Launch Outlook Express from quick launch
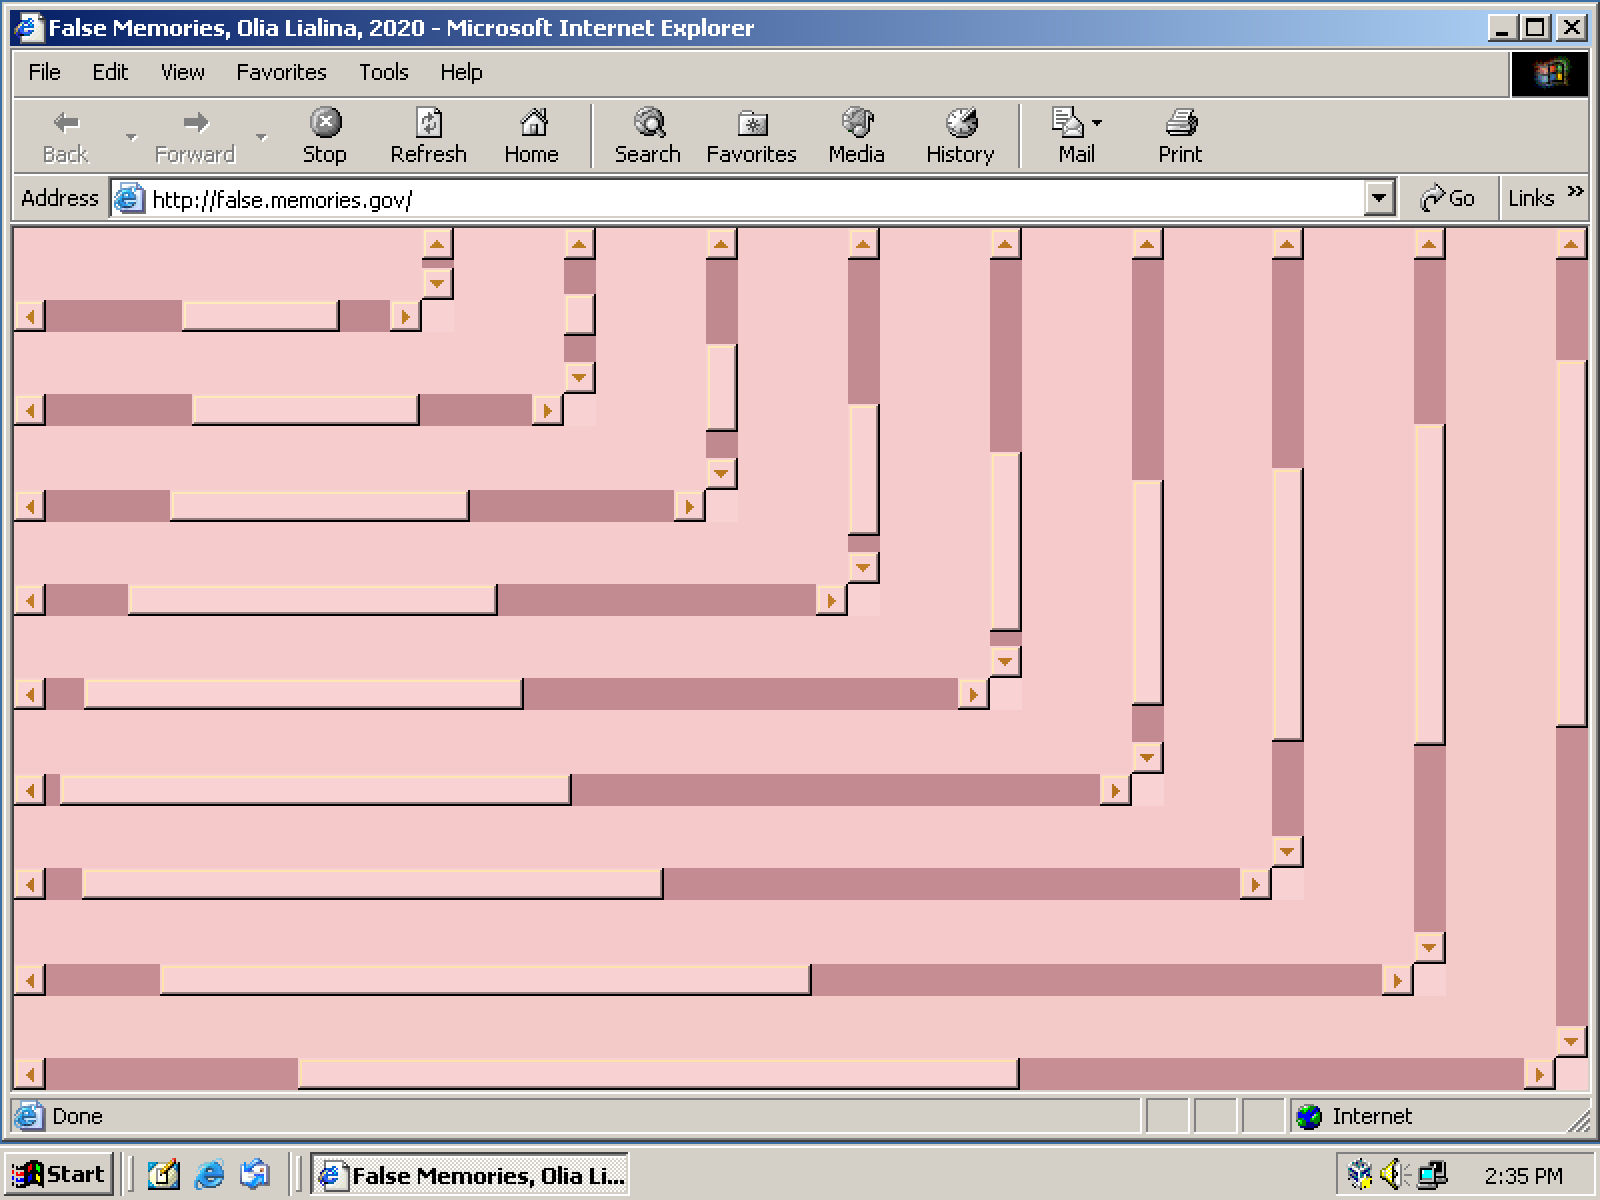The image size is (1600, 1200). tap(255, 1174)
